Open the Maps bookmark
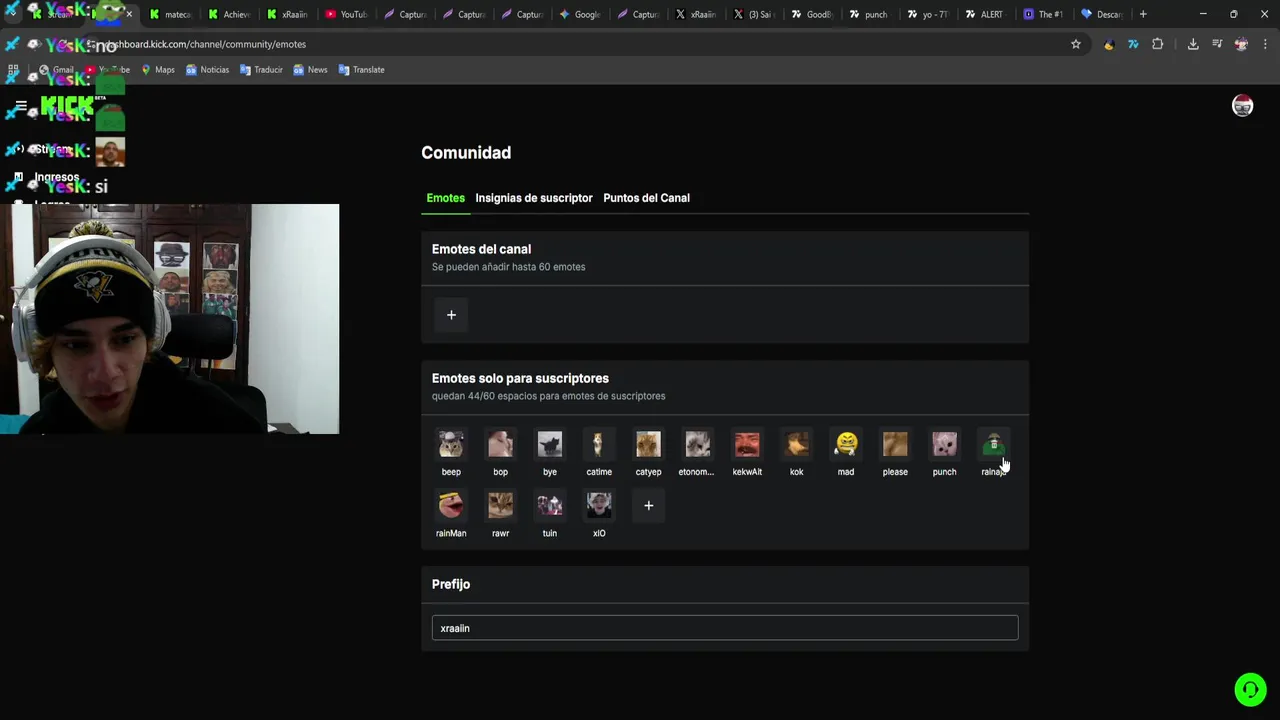 tap(157, 70)
